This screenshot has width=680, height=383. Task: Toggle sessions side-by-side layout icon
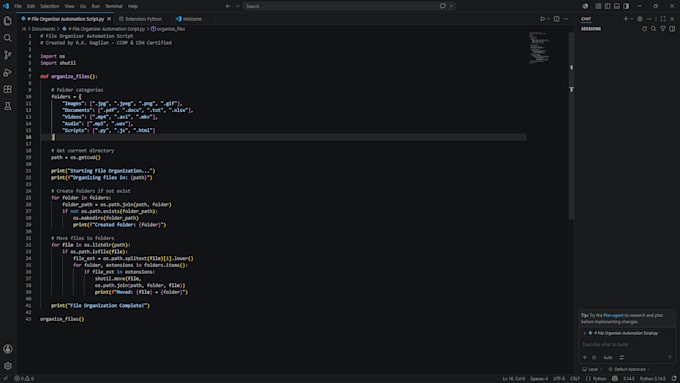tap(672, 29)
